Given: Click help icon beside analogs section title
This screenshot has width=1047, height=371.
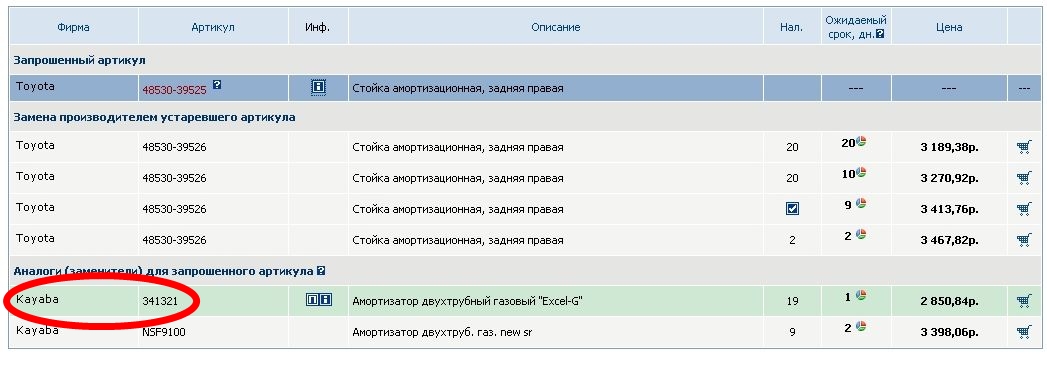Looking at the screenshot, I should (321, 271).
